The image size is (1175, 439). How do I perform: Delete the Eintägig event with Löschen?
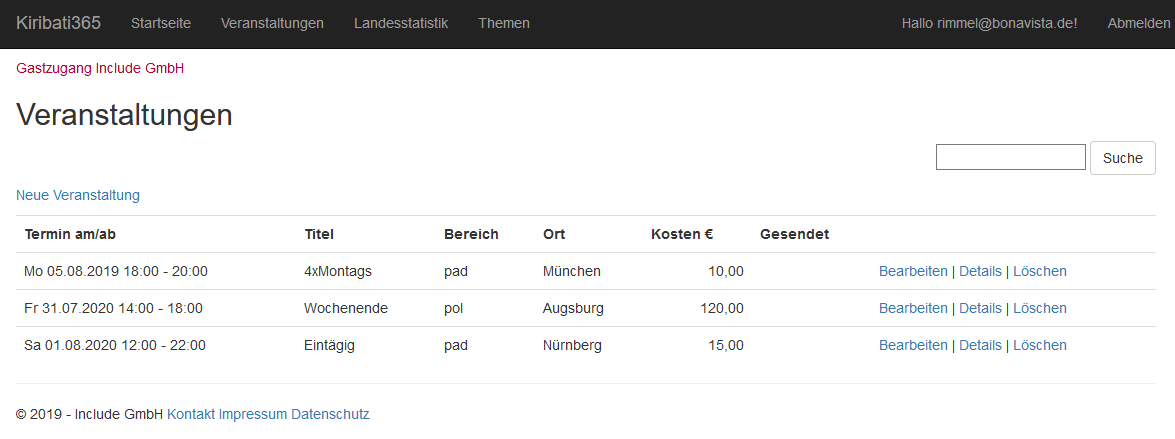click(x=1039, y=345)
